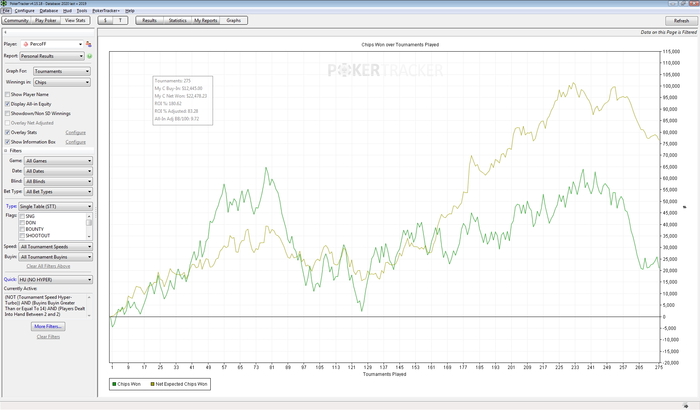Click the Clear All Filters Above link
The height and width of the screenshot is (410, 700).
[x=48, y=266]
